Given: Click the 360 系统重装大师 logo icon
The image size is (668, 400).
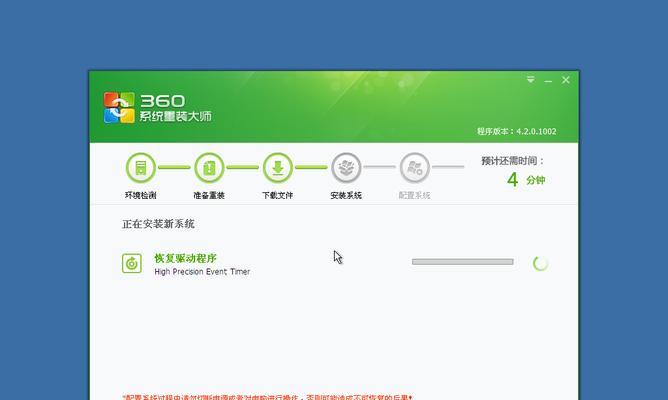Looking at the screenshot, I should [x=119, y=108].
